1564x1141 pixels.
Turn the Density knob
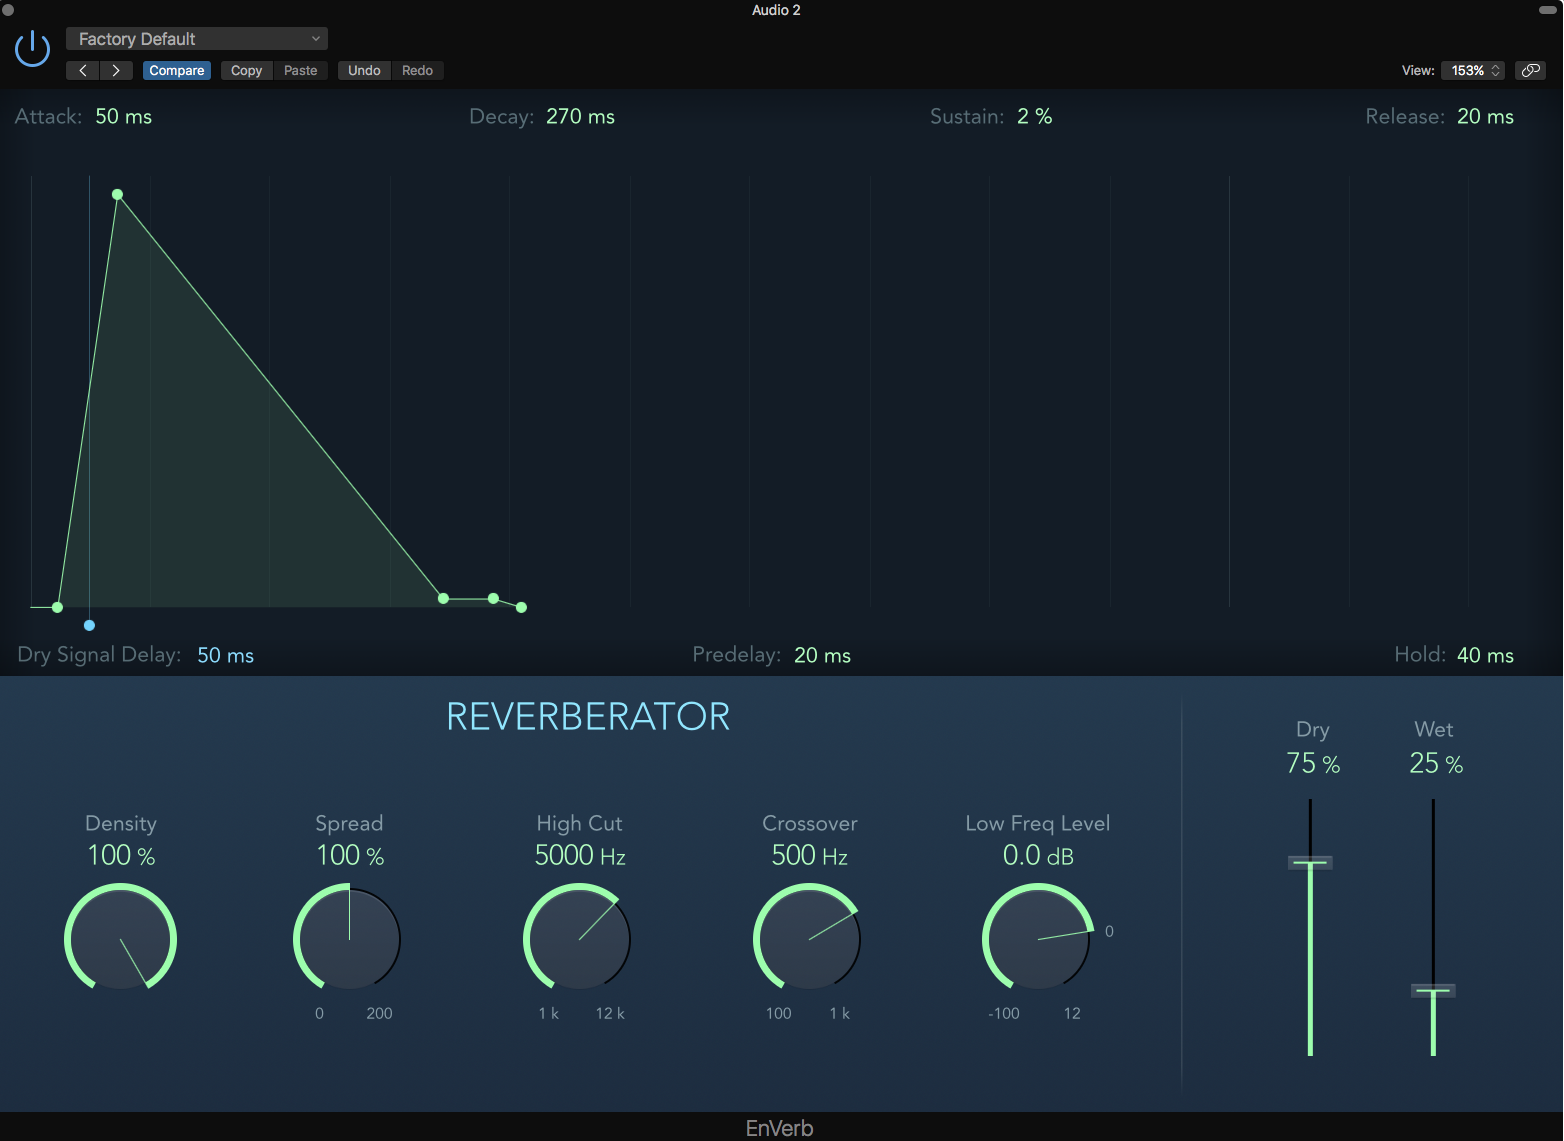tap(120, 938)
